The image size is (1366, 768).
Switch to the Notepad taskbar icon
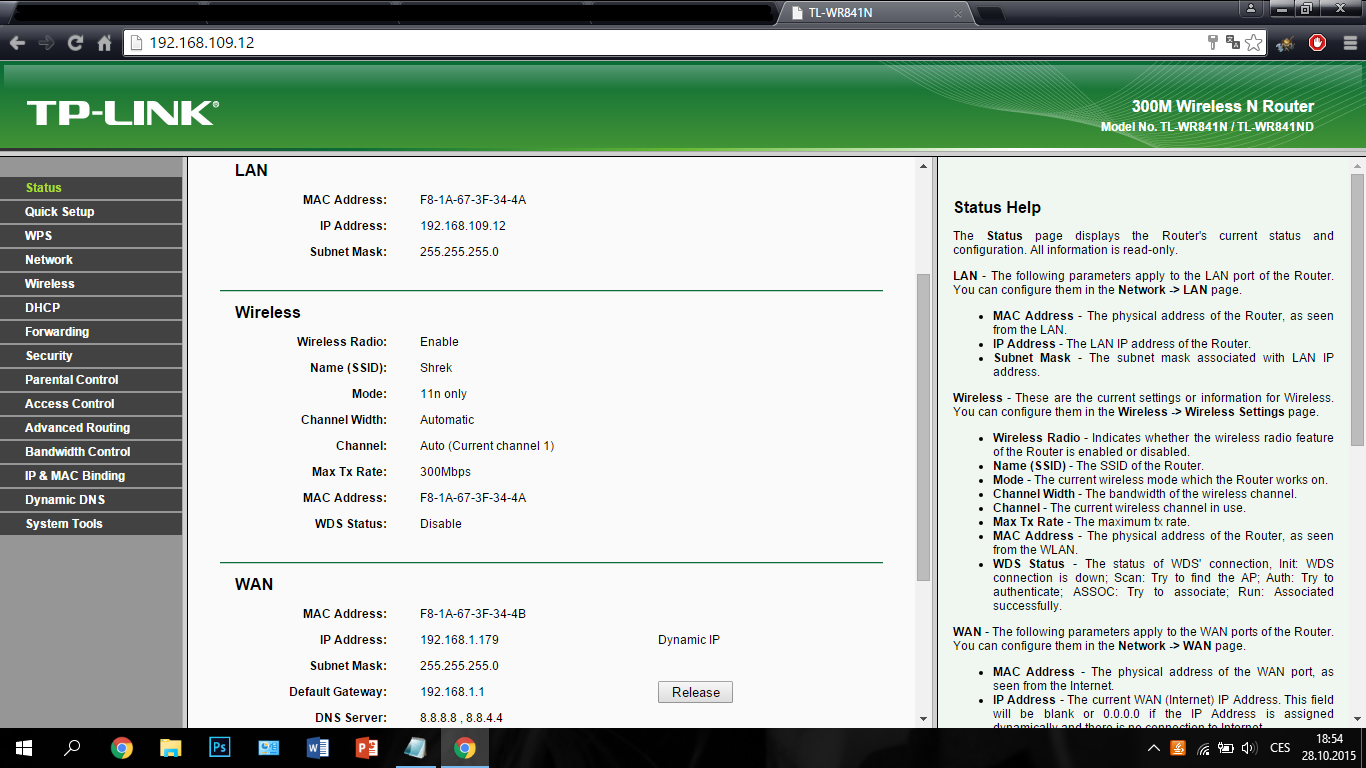[x=416, y=747]
